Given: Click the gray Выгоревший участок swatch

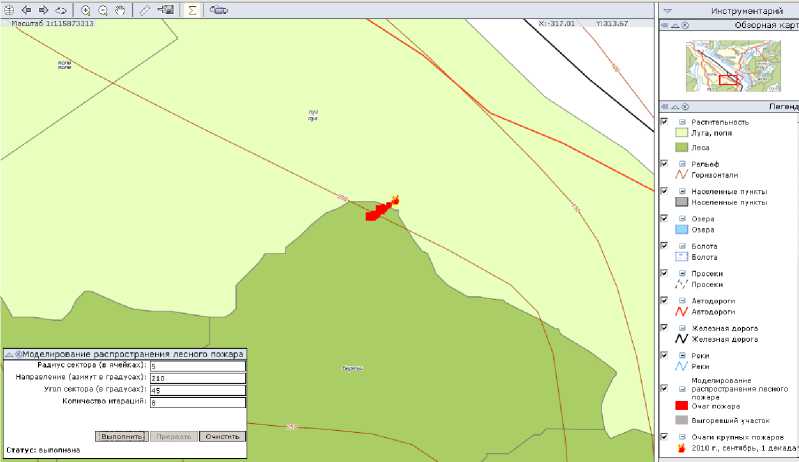Looking at the screenshot, I should point(681,420).
